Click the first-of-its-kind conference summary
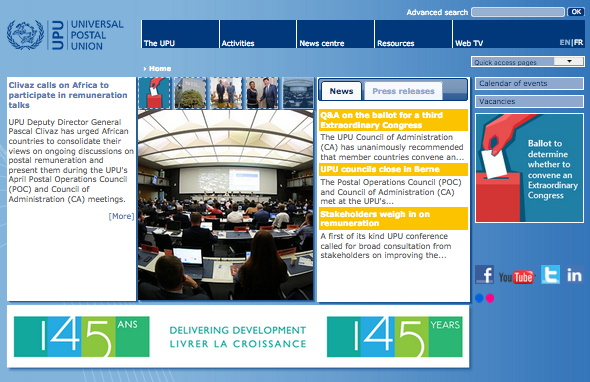590x382 pixels. pos(386,246)
